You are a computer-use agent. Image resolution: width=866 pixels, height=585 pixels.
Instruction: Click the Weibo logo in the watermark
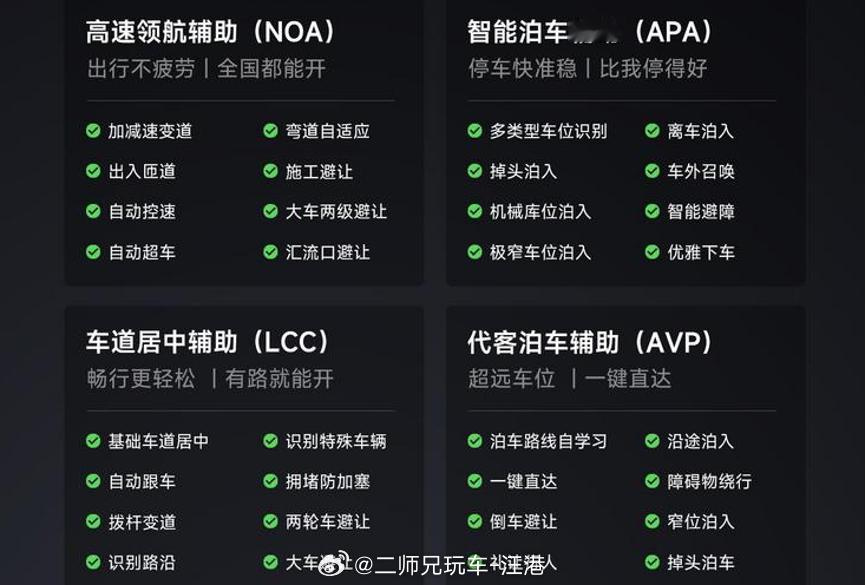click(335, 563)
